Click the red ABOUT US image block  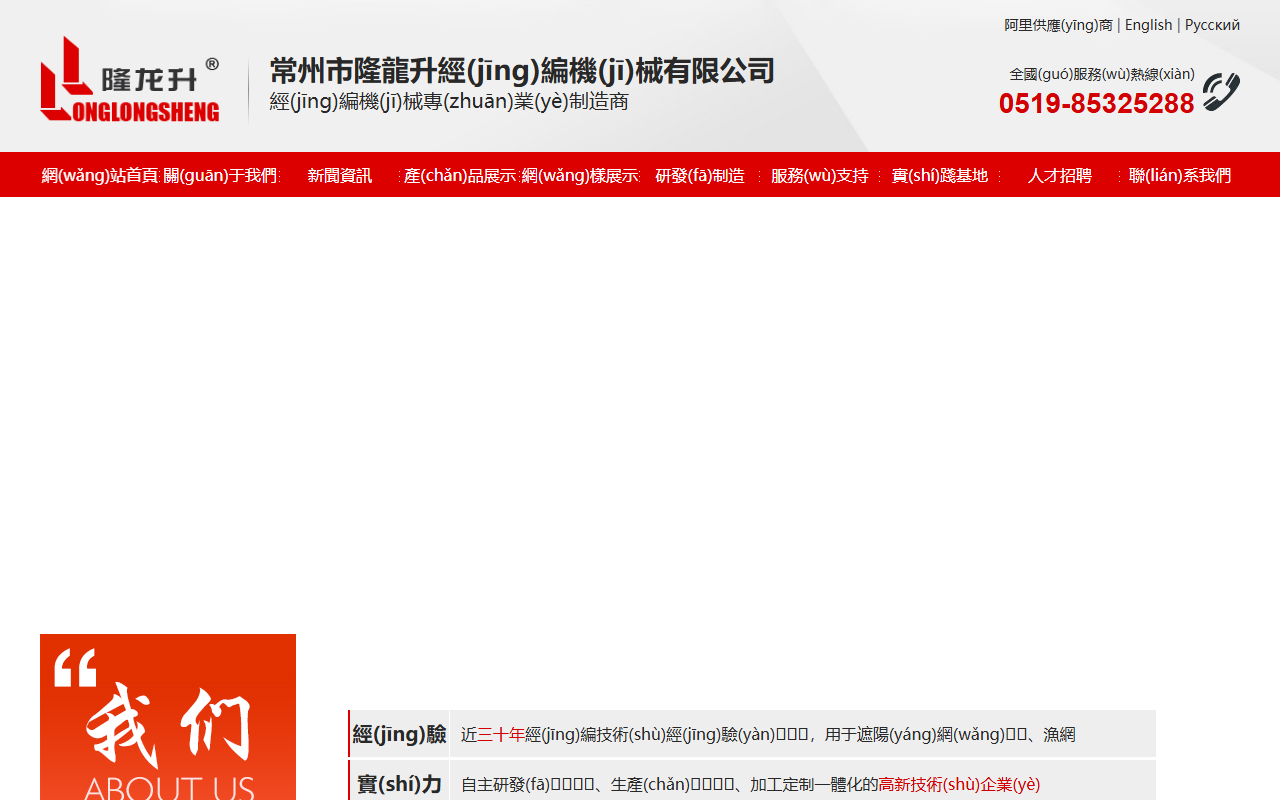tap(168, 717)
